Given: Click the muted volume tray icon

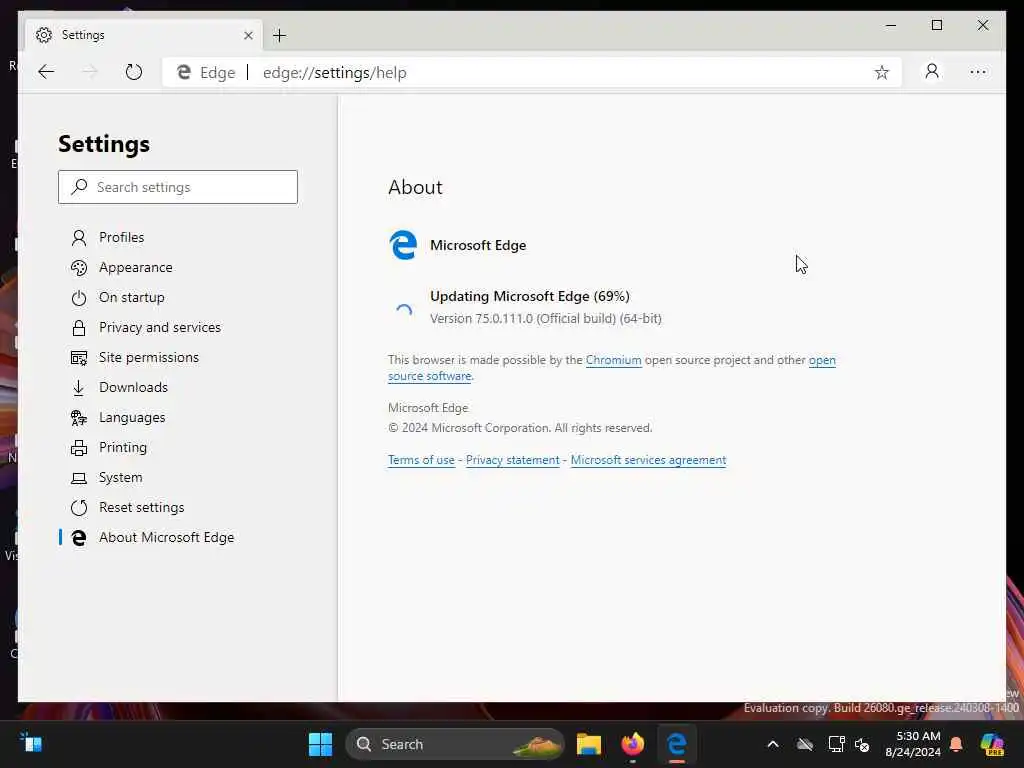Looking at the screenshot, I should (x=862, y=744).
